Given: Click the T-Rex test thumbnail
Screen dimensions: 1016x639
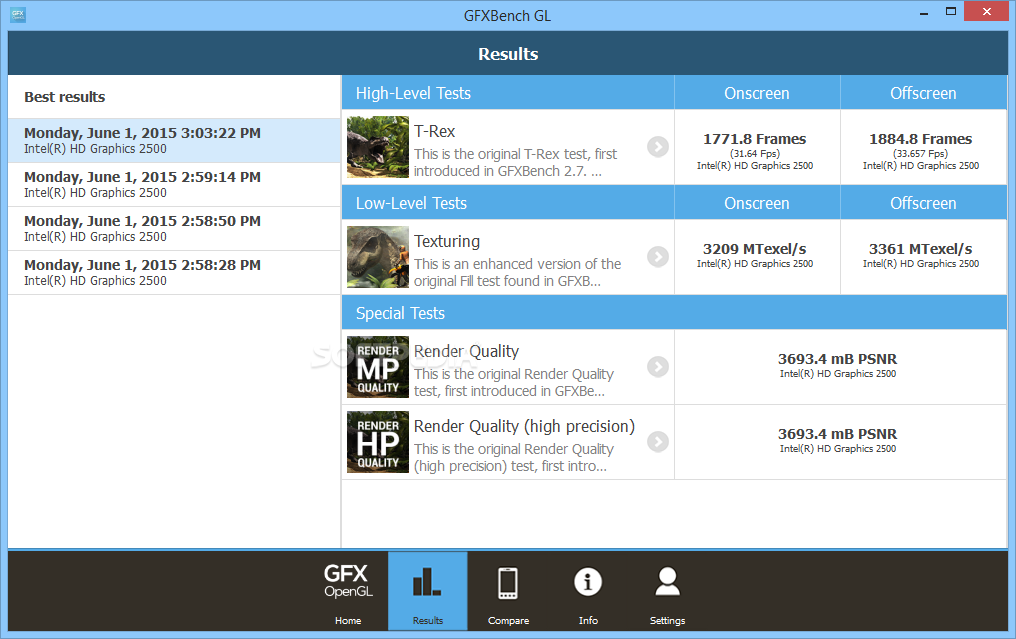Looking at the screenshot, I should [x=378, y=147].
